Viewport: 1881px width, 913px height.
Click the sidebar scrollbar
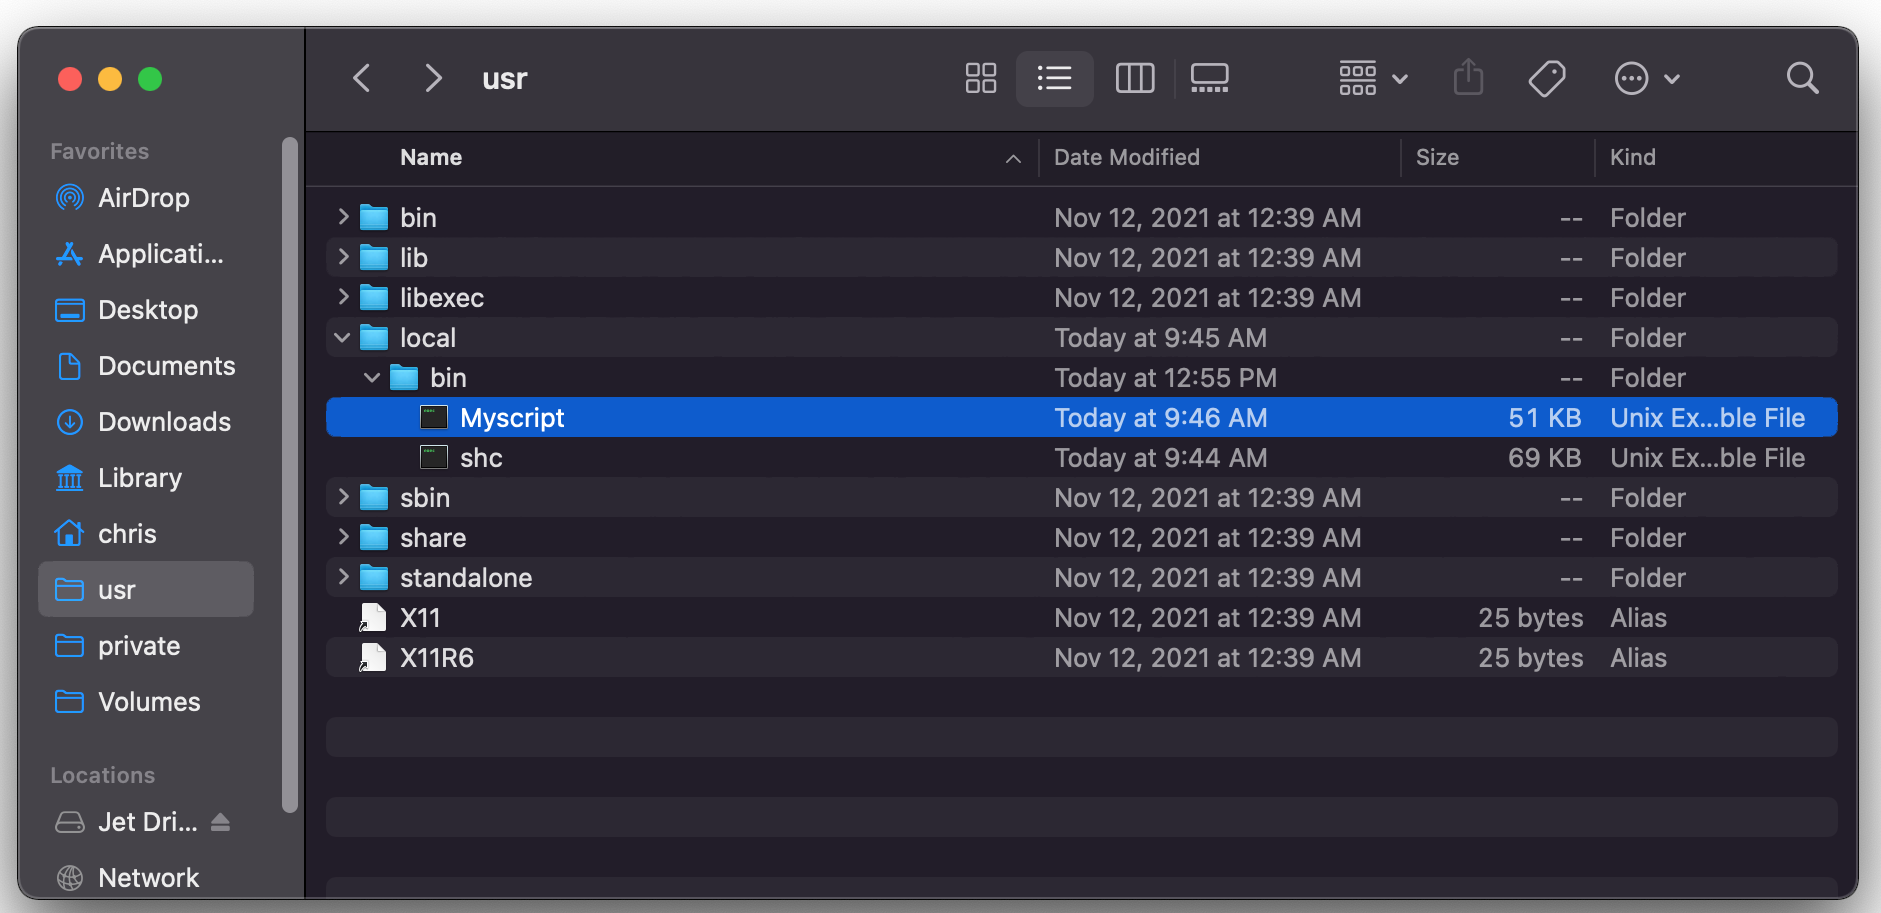coord(290,475)
